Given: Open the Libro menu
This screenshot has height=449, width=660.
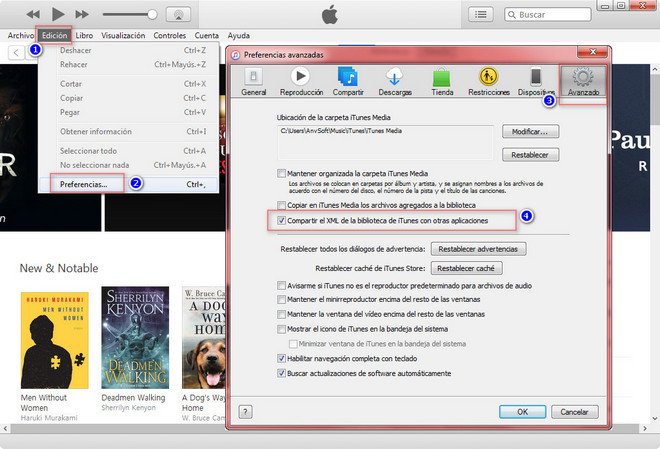Looking at the screenshot, I should click(x=84, y=35).
